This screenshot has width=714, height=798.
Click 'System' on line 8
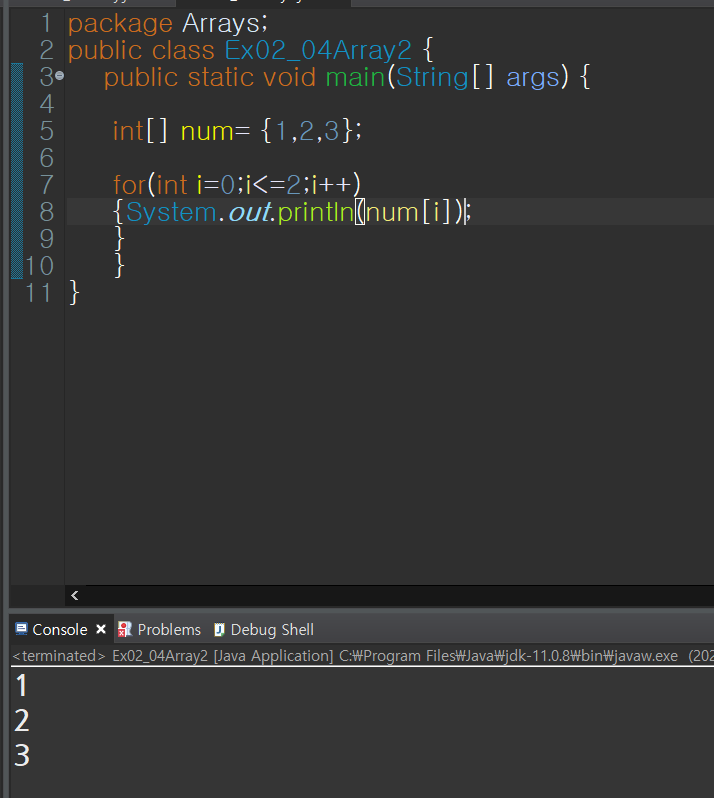171,212
